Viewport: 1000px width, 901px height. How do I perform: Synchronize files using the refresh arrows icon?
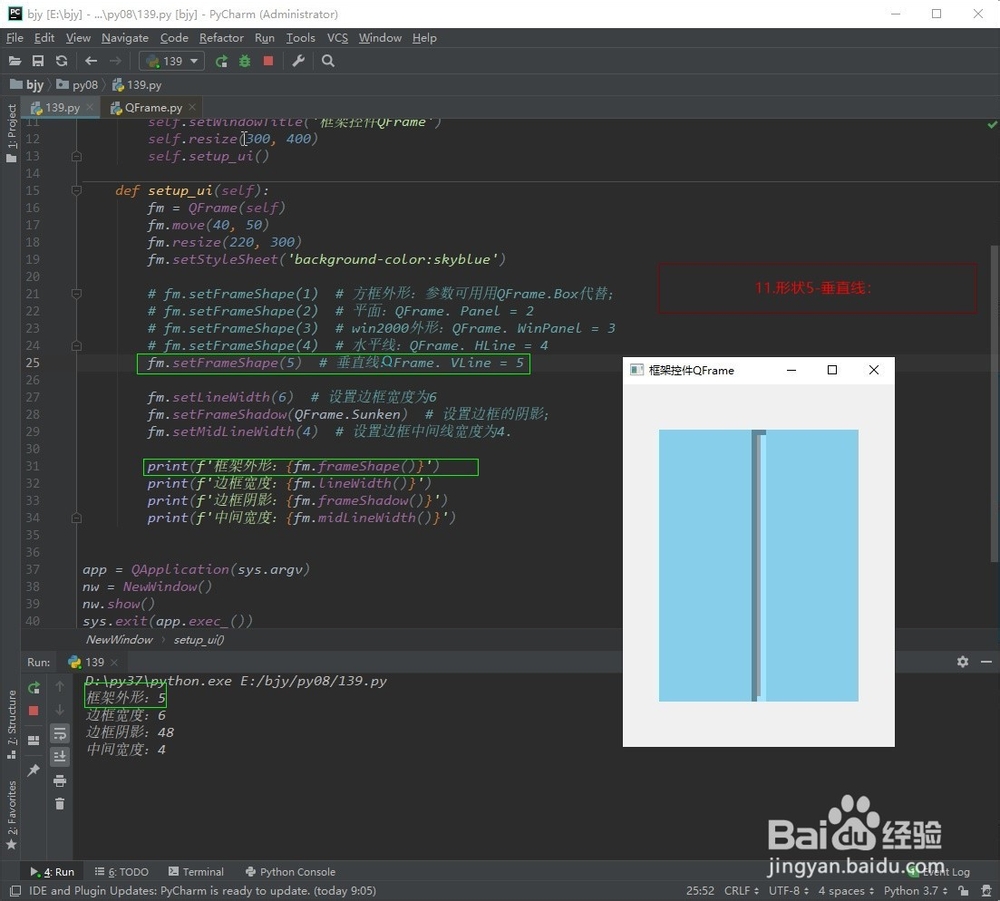point(61,61)
